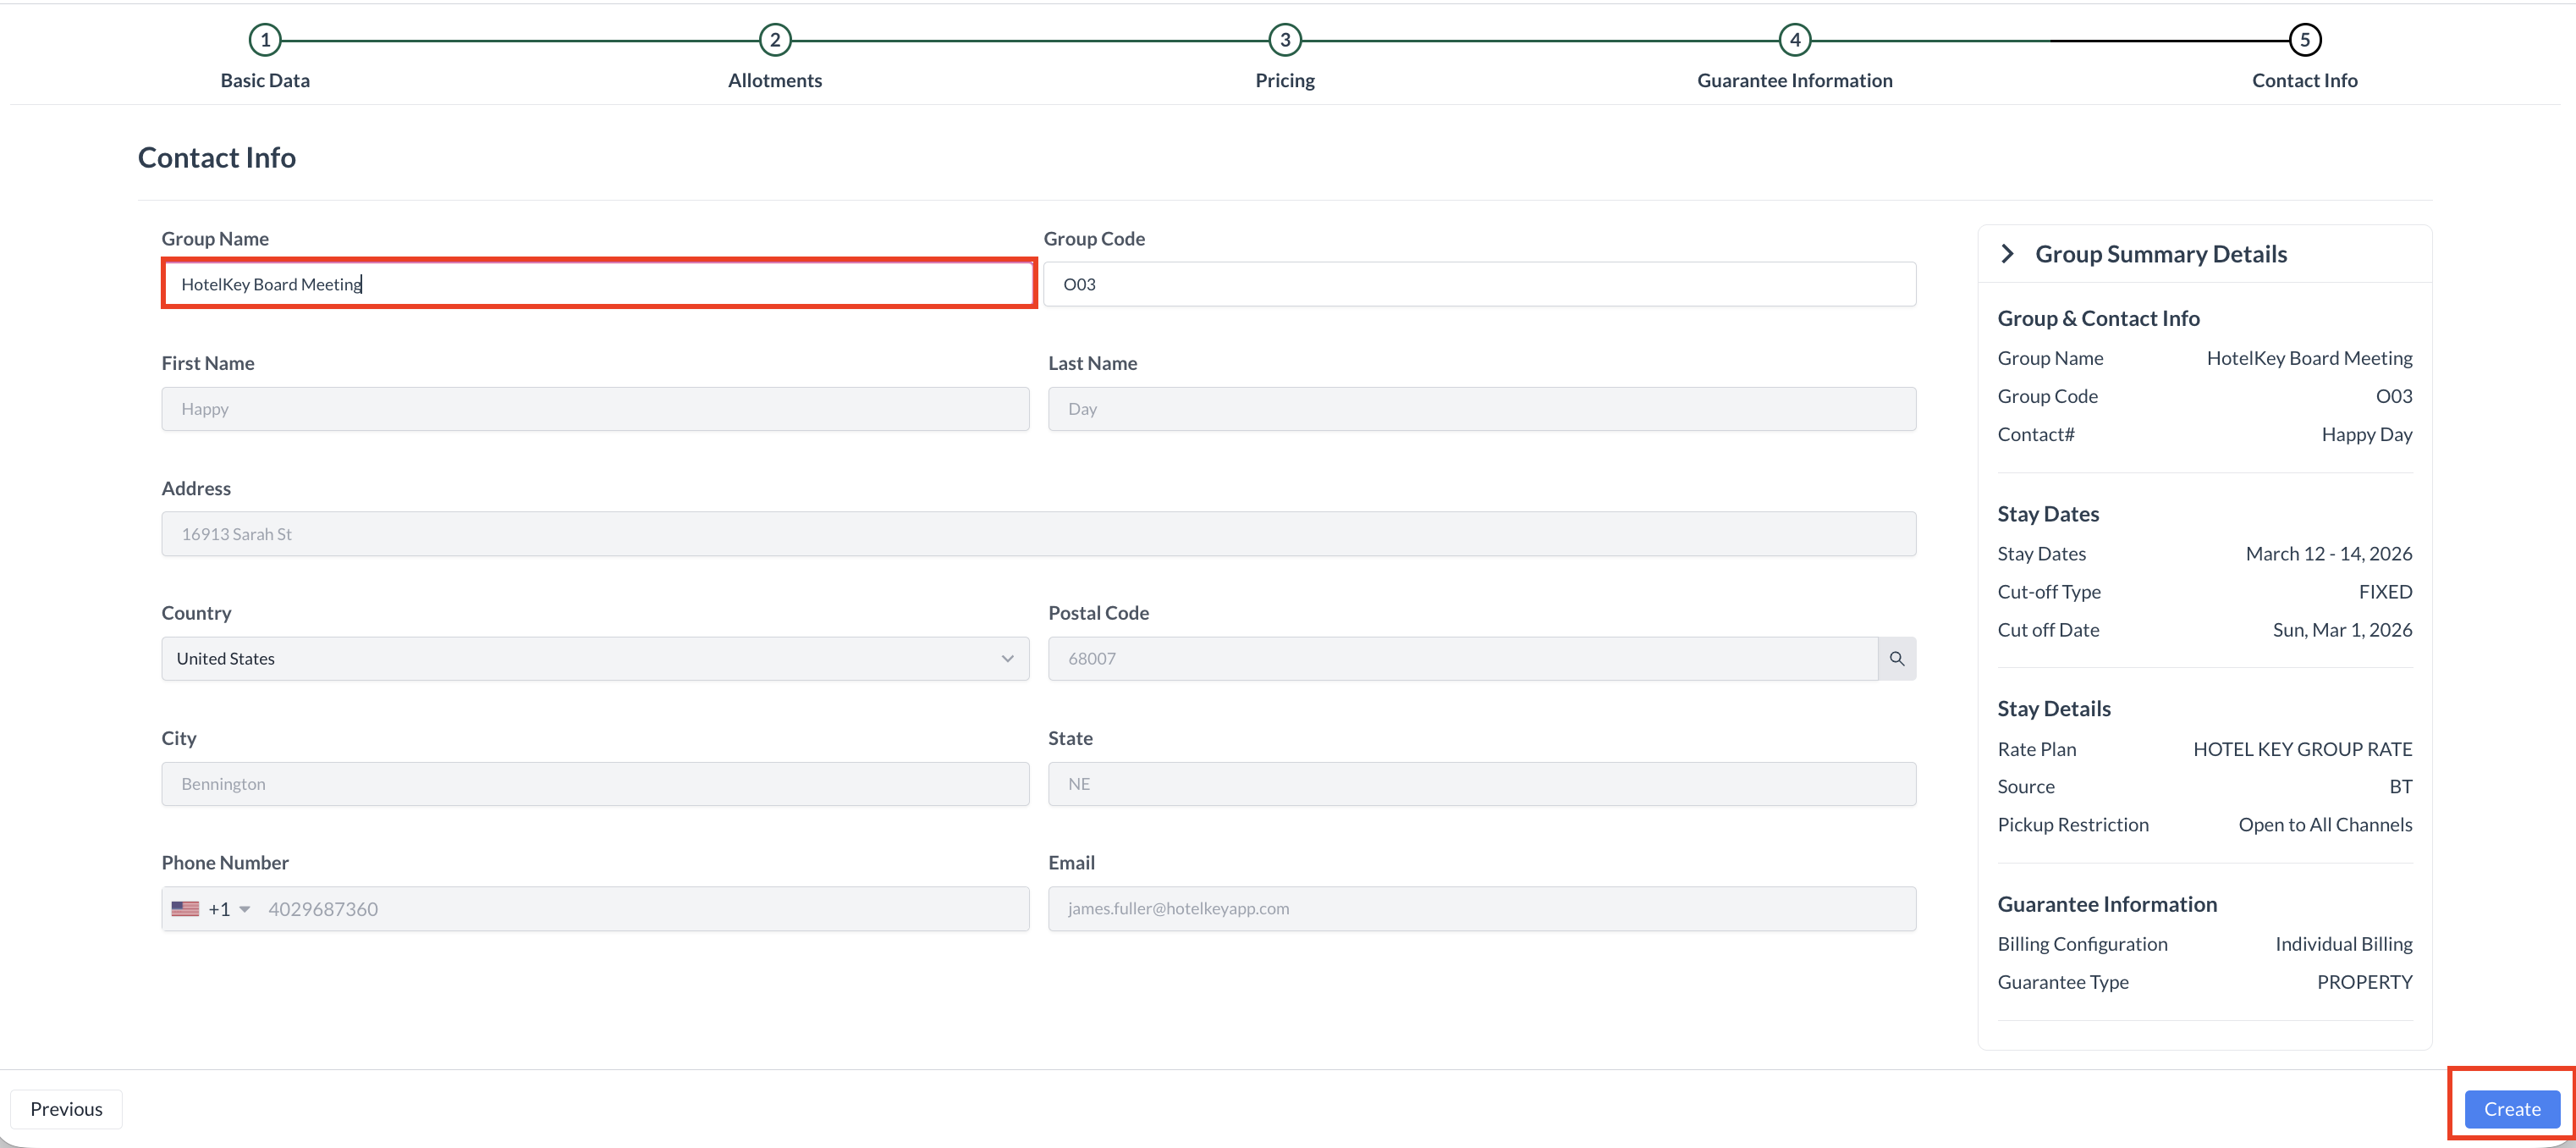This screenshot has width=2576, height=1148.
Task: Click the Postal Code search magnifier icon
Action: [x=1896, y=659]
